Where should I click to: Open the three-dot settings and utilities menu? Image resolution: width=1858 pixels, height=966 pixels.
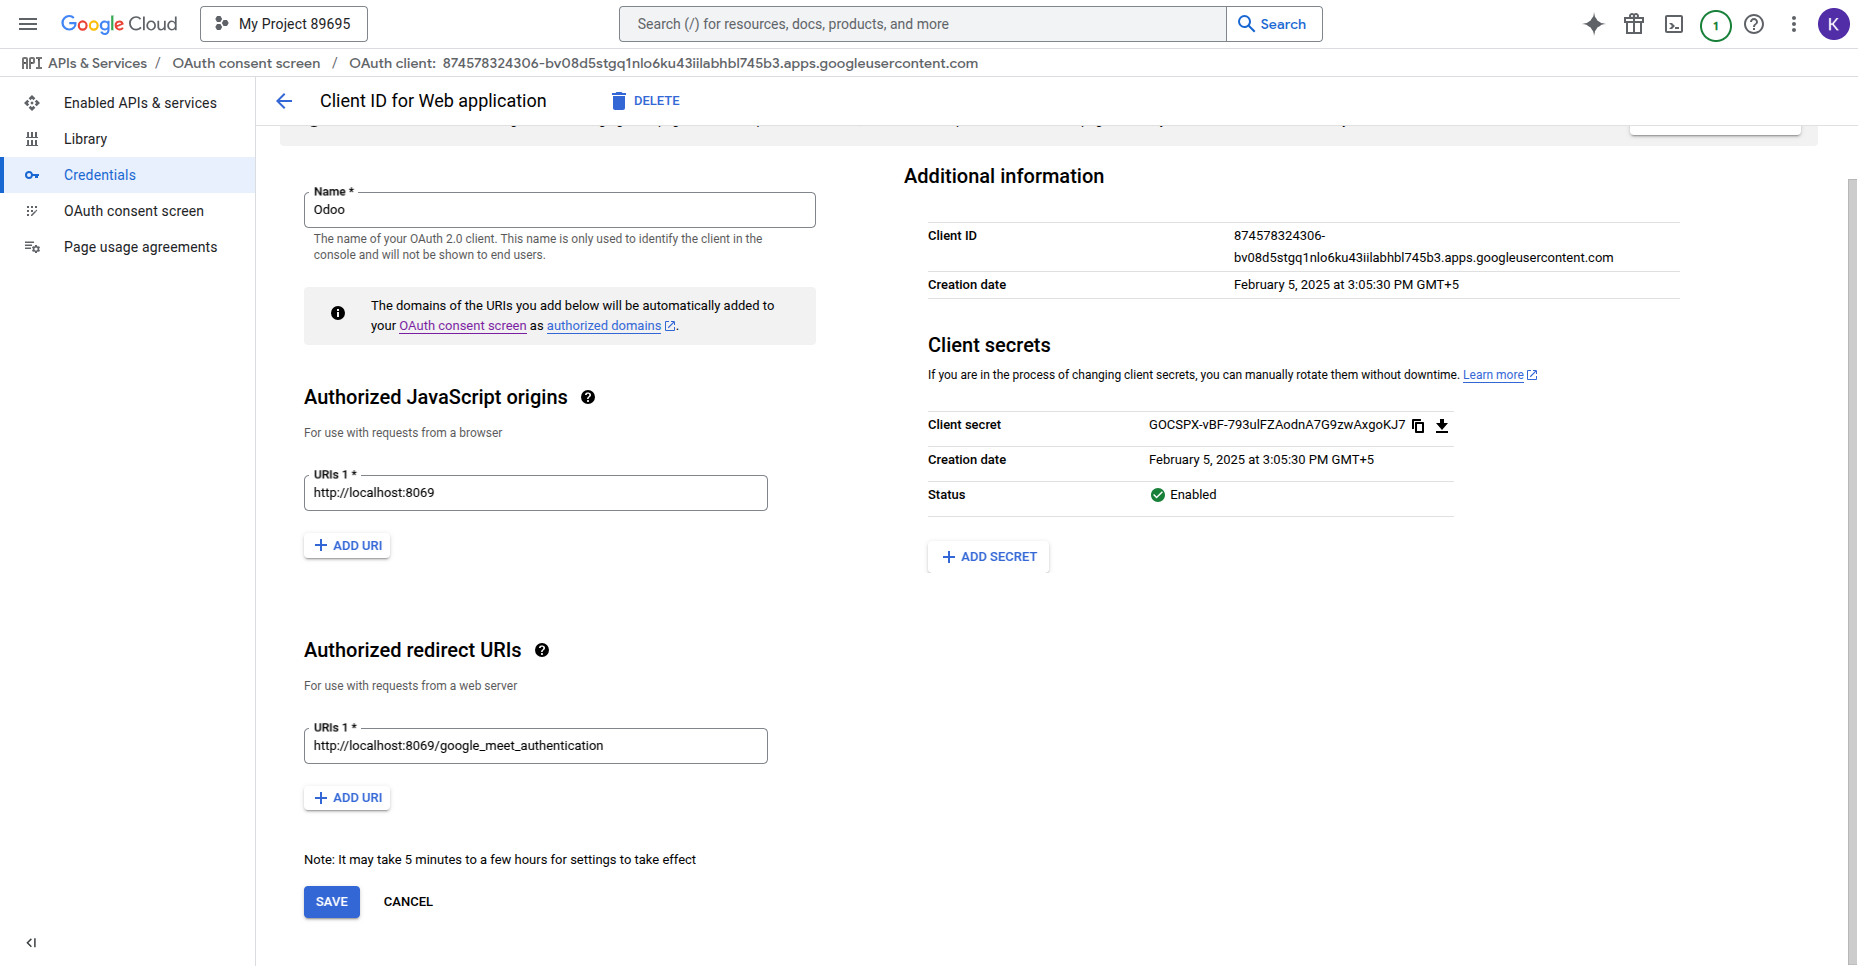[x=1794, y=24]
